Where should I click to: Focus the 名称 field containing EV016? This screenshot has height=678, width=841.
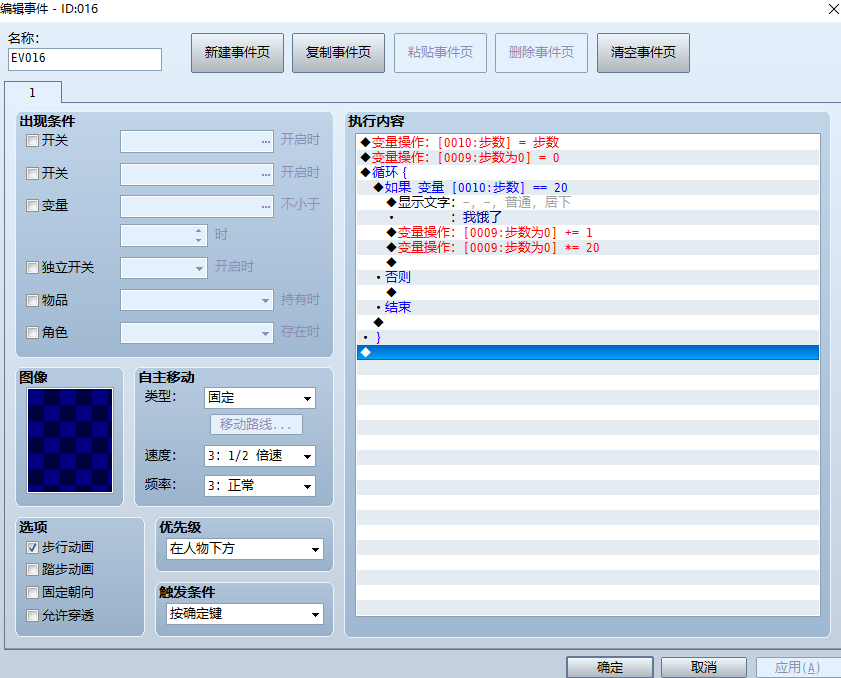(x=85, y=59)
